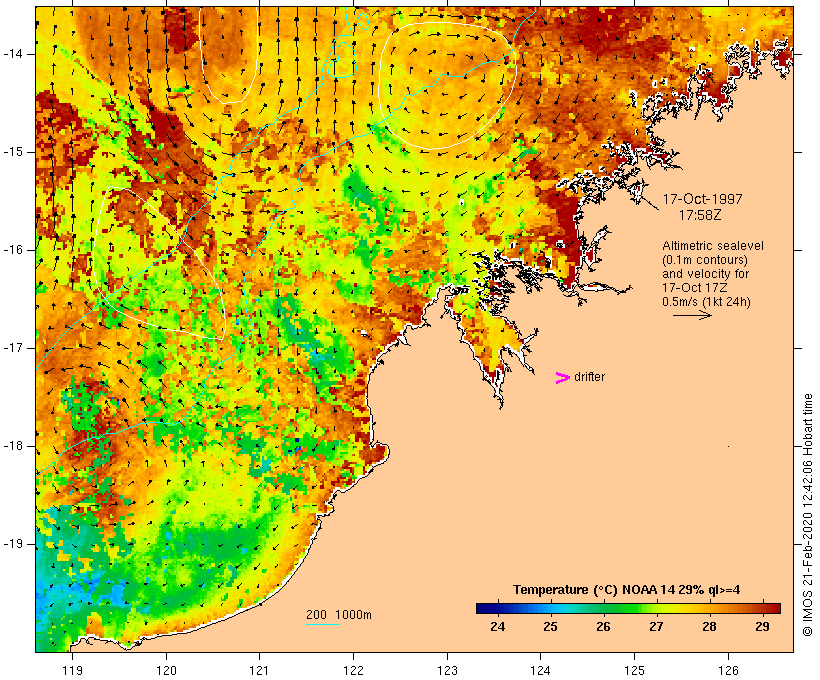
Task: Click the longitude label '126'
Action: pos(728,670)
